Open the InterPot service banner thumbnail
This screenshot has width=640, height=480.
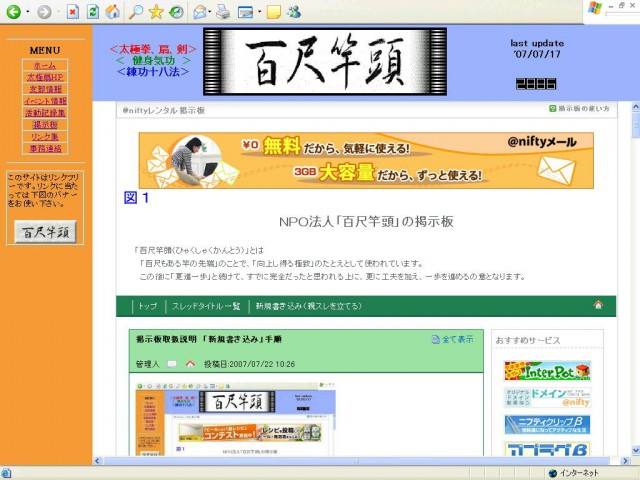546,371
